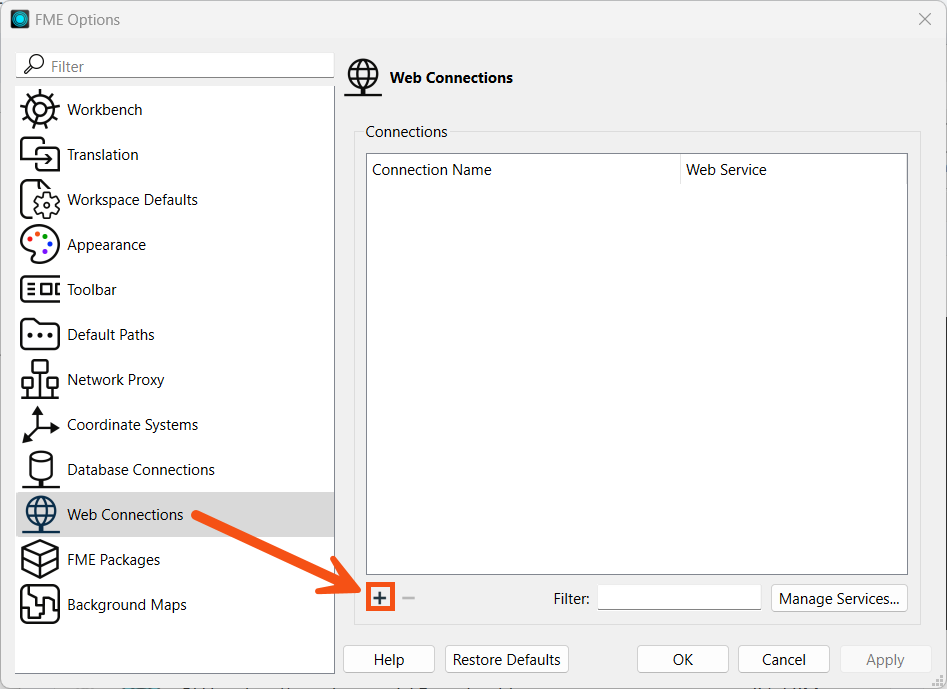Click the FME Packages box icon
This screenshot has width=947, height=689.
tap(40, 559)
